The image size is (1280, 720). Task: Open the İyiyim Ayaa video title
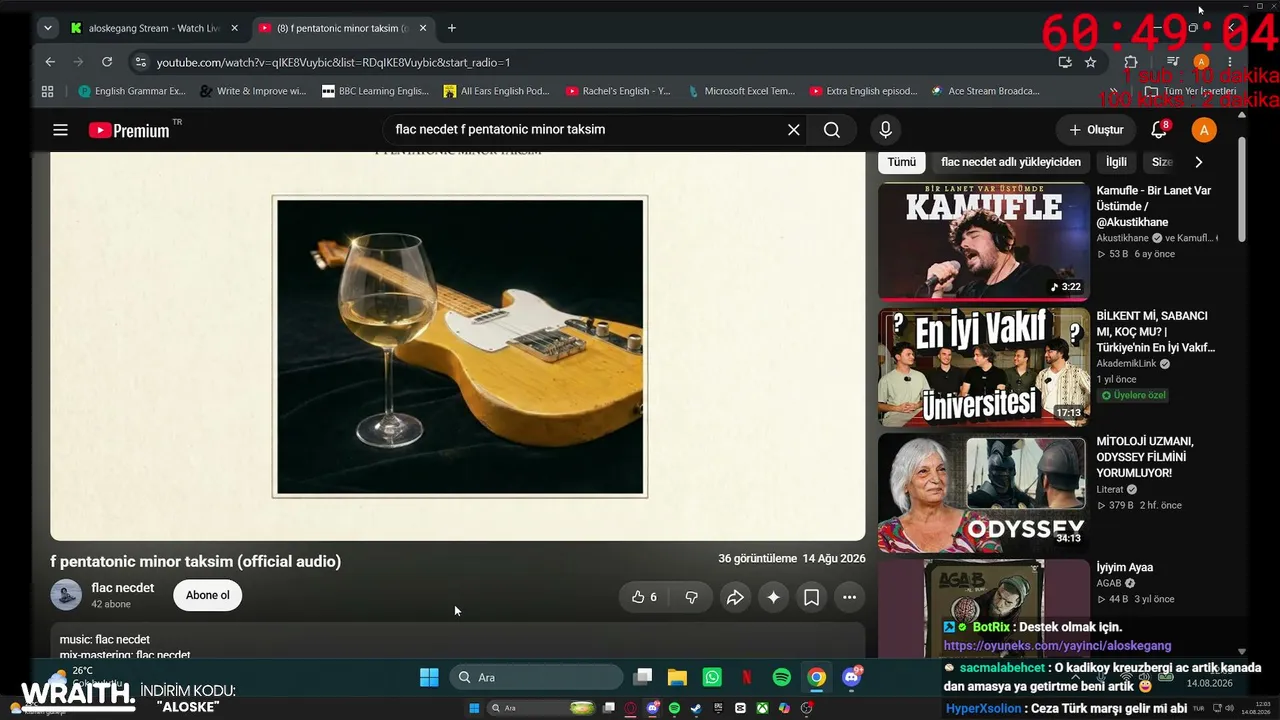coord(1125,568)
